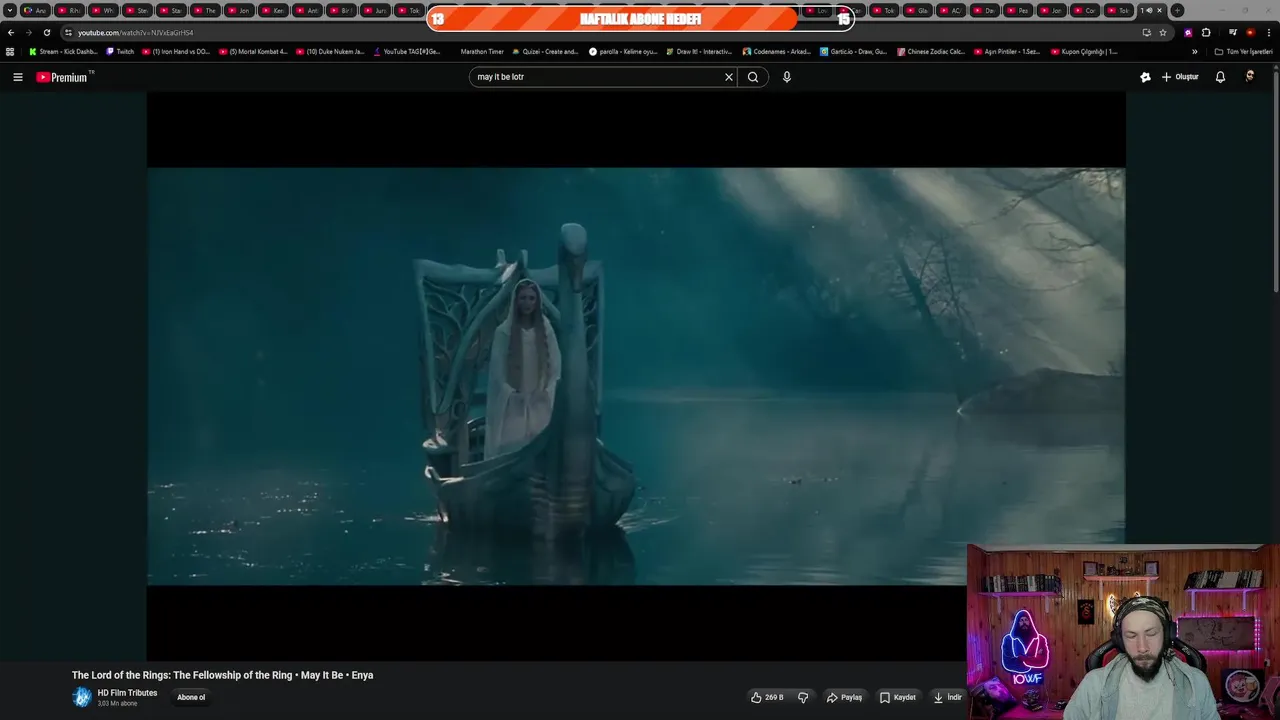Click the purple extension icon in toolbar
Viewport: 1280px width, 720px height.
click(1188, 32)
